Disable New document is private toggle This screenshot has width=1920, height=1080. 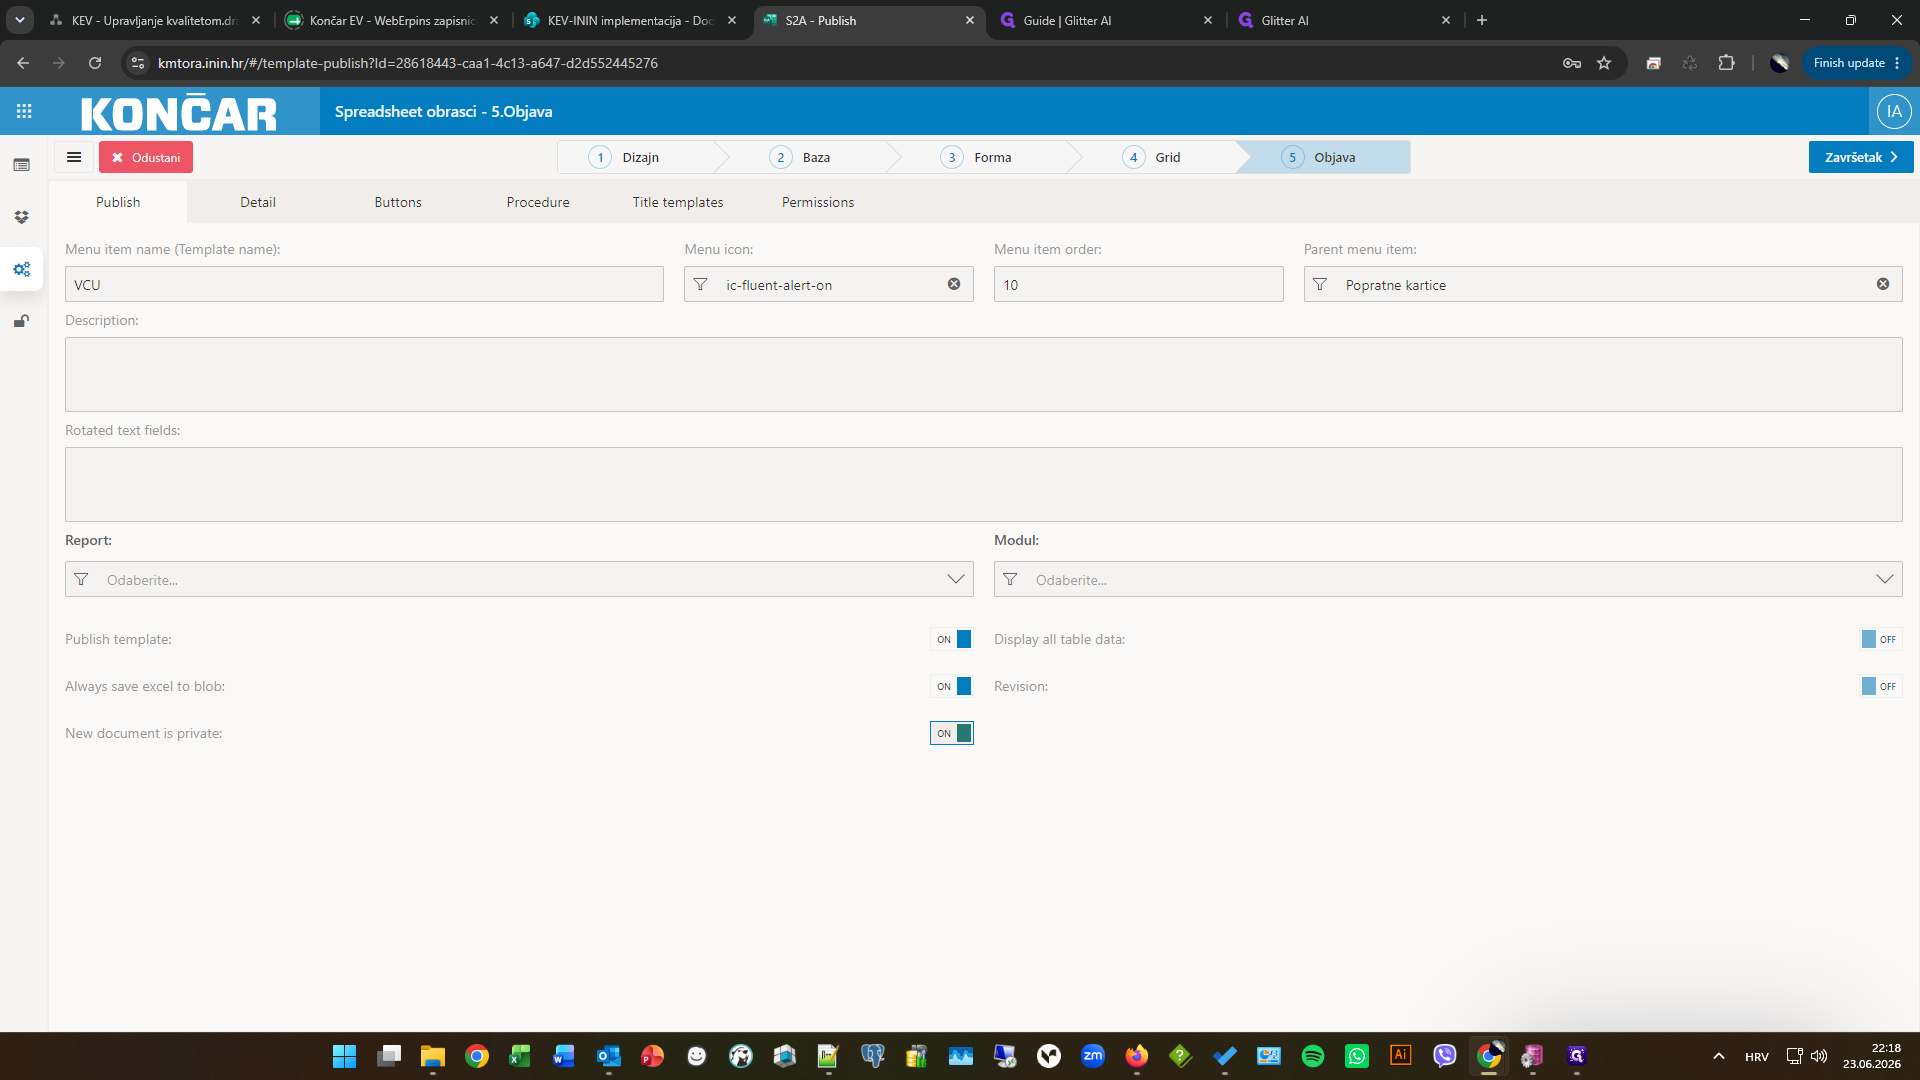pyautogui.click(x=952, y=733)
